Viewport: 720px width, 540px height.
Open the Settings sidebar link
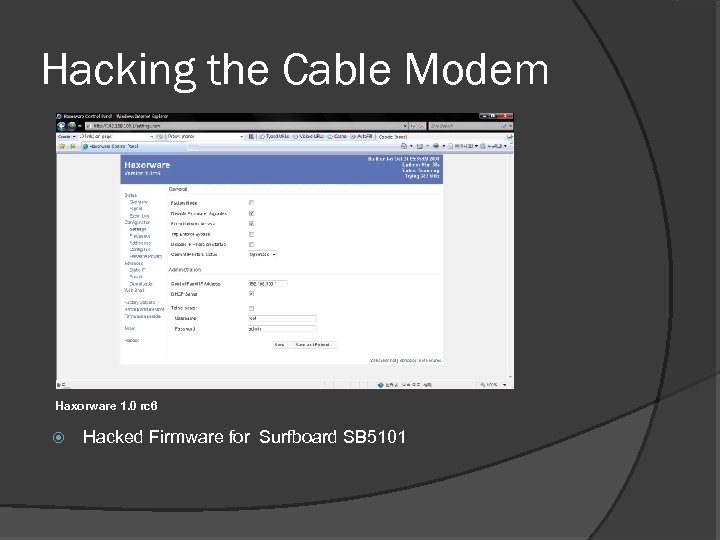click(138, 229)
